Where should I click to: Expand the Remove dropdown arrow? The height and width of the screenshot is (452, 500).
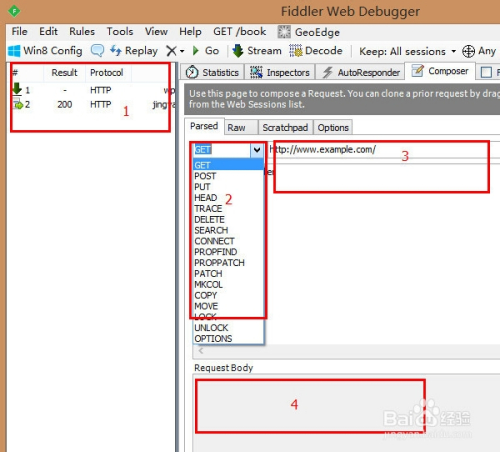182,51
